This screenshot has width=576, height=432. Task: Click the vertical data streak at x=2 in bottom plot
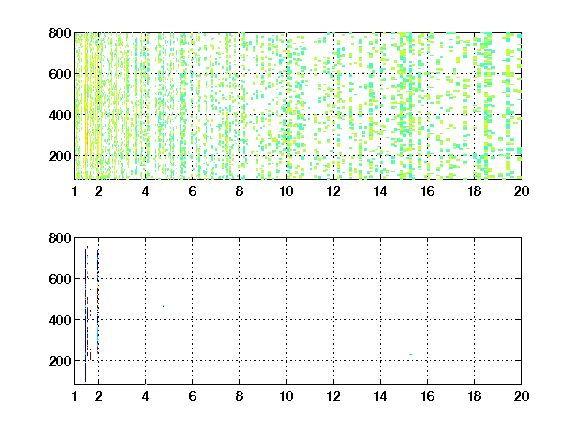pos(98,301)
